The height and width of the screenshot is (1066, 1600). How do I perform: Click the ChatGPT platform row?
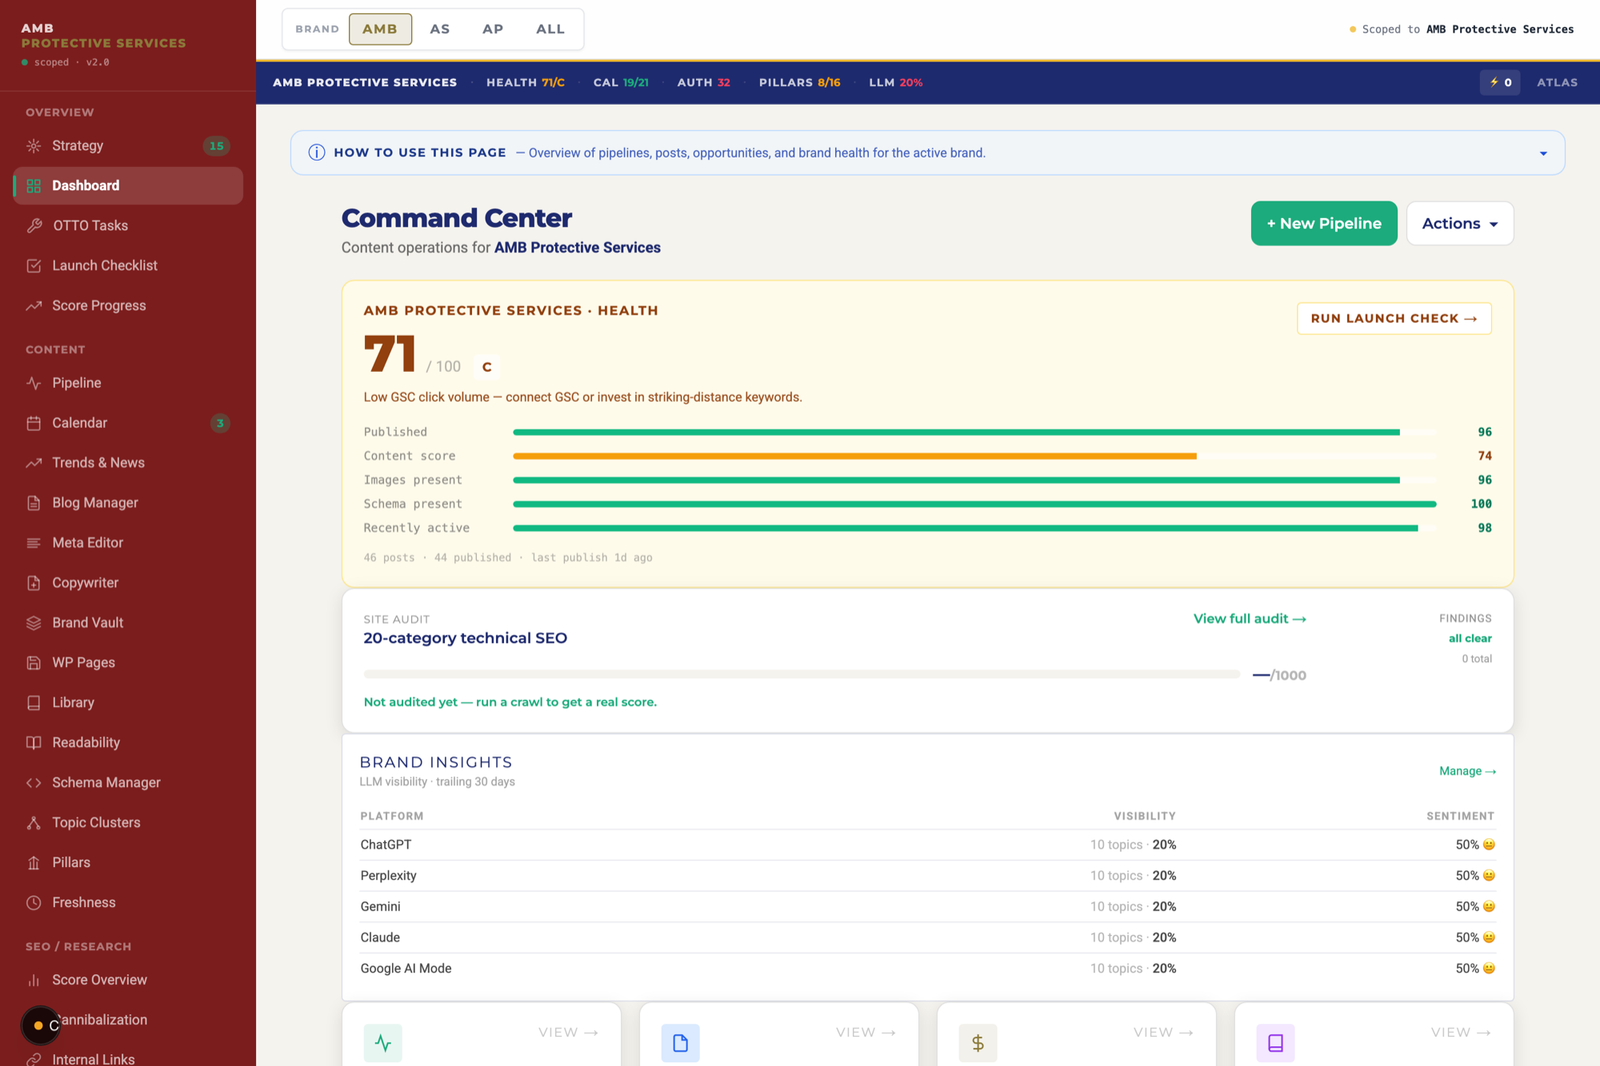(x=927, y=845)
